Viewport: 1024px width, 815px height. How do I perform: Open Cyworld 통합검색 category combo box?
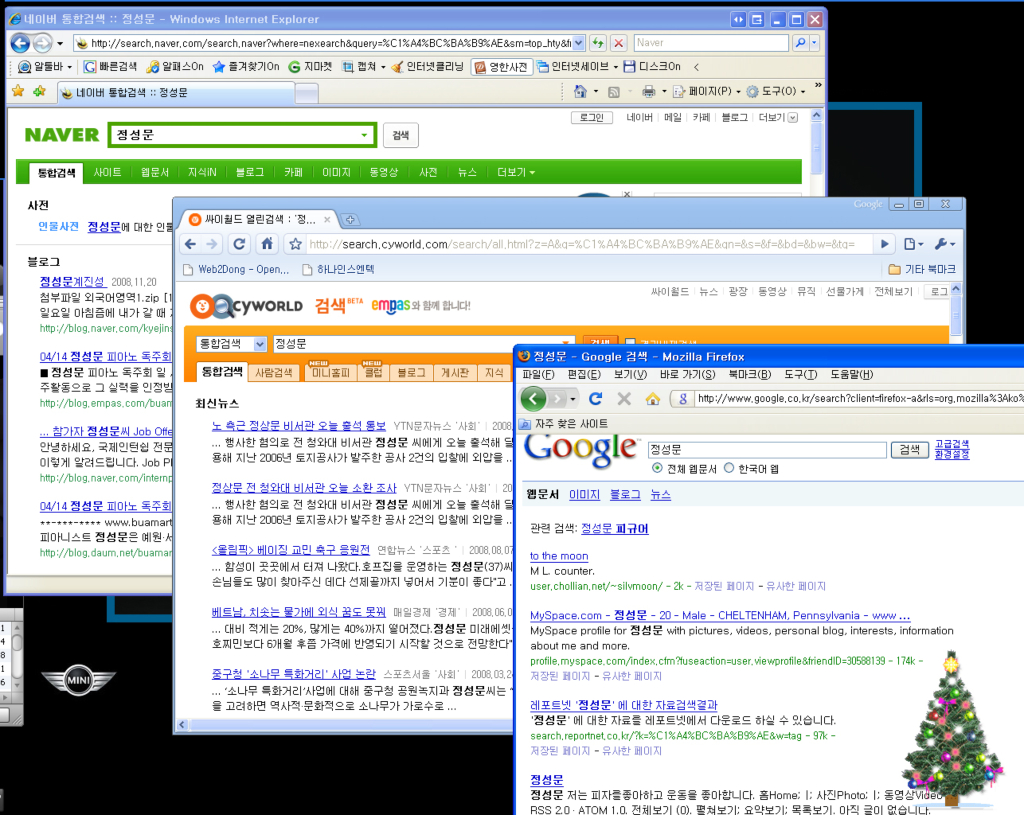coord(231,344)
